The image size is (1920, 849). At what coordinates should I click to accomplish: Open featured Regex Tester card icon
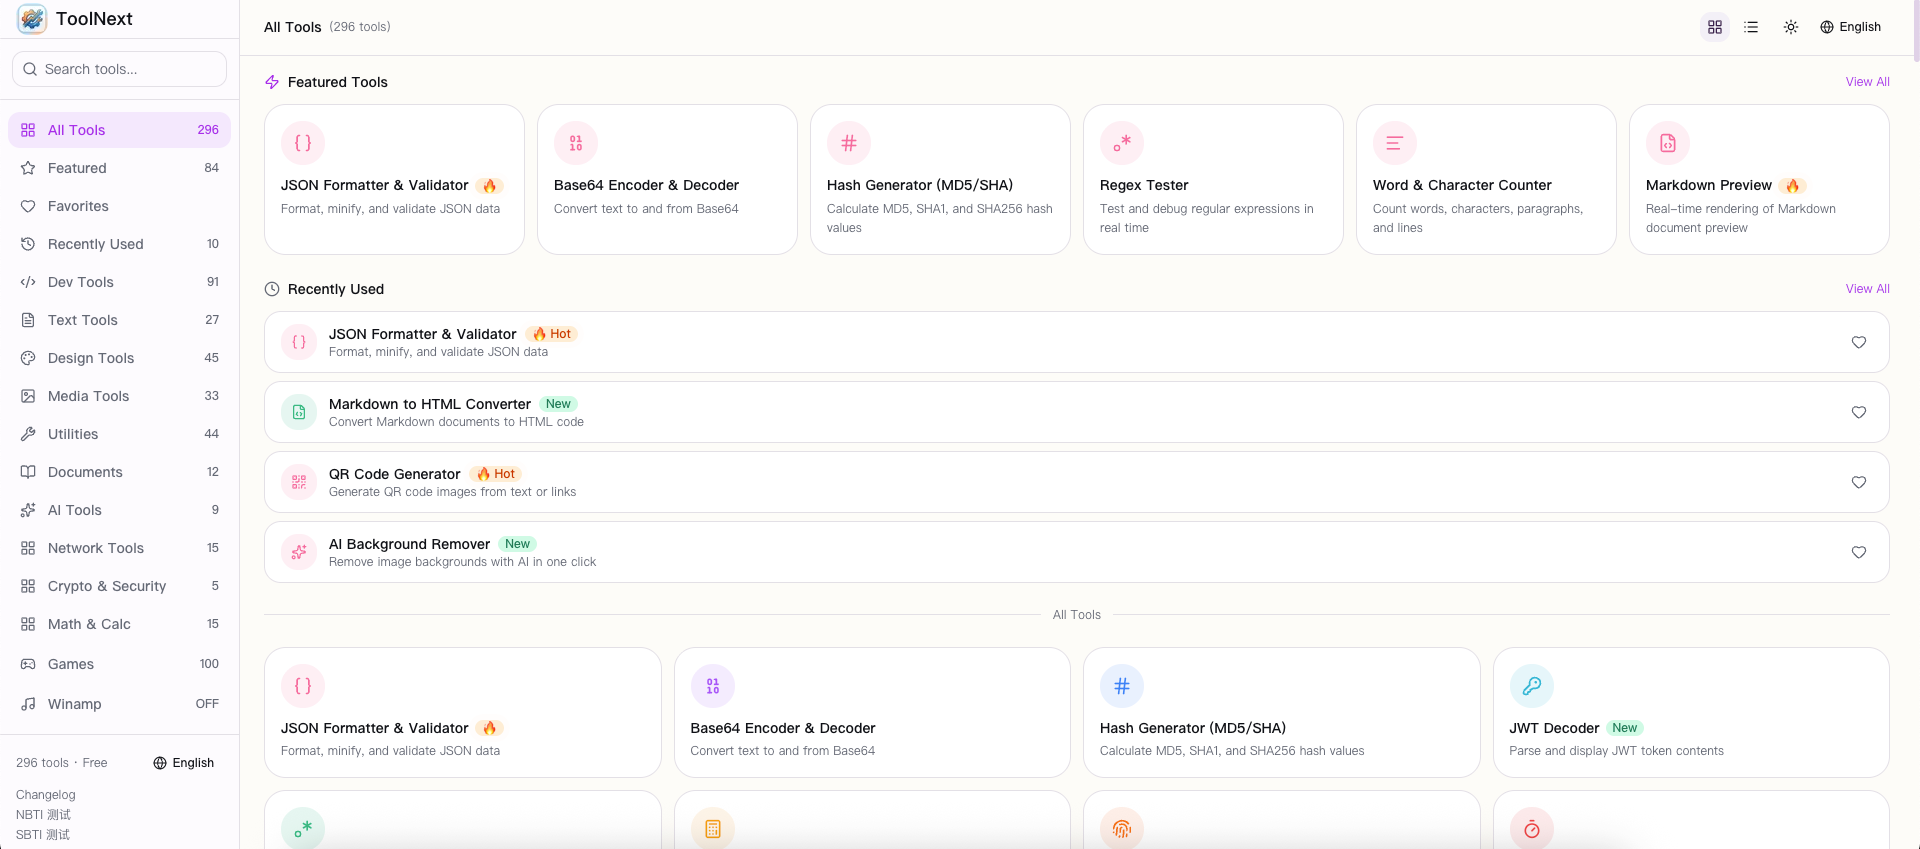click(1122, 143)
